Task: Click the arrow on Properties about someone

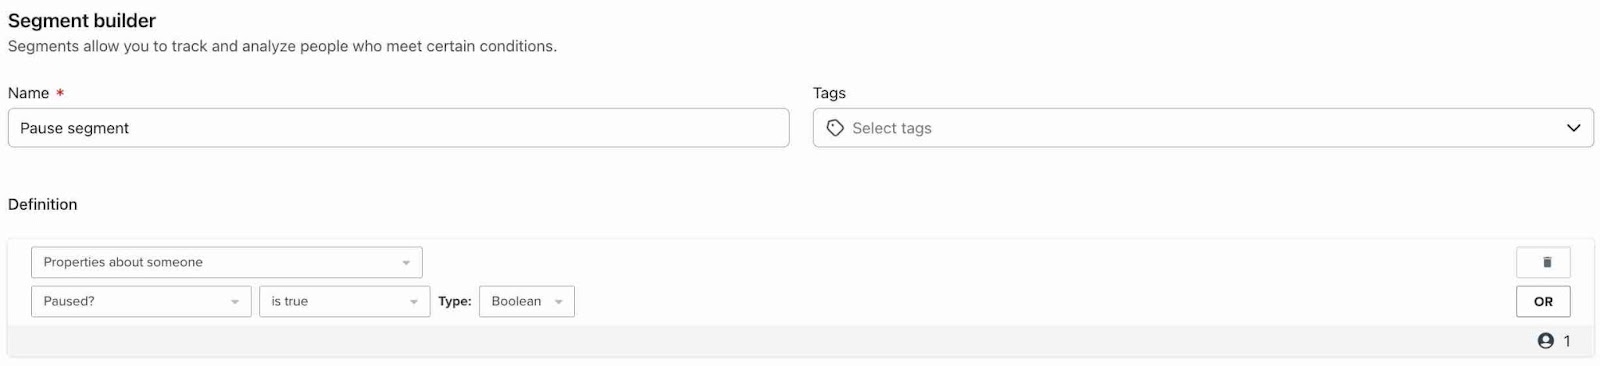Action: pos(406,263)
